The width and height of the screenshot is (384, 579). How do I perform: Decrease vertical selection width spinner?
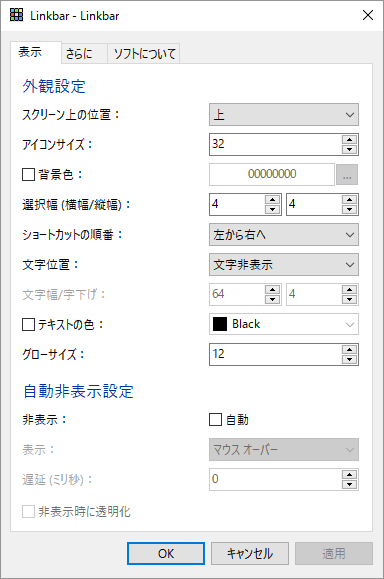(349, 209)
